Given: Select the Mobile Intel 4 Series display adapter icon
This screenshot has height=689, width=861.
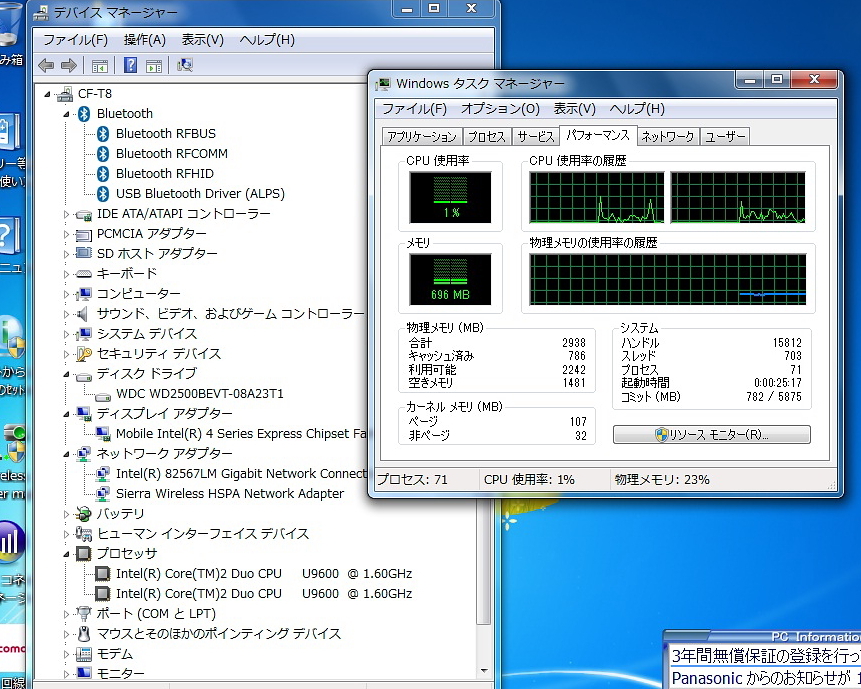Looking at the screenshot, I should coord(103,434).
